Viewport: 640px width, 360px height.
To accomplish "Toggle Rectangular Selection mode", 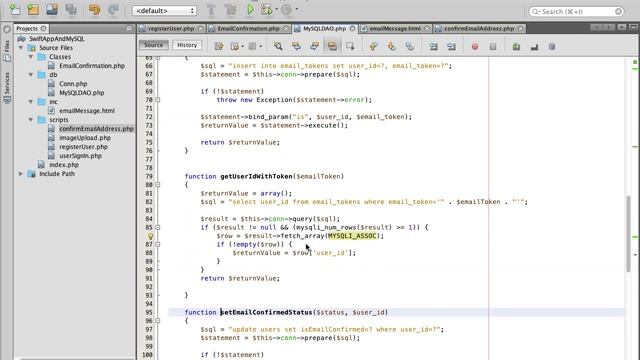I will click(350, 46).
